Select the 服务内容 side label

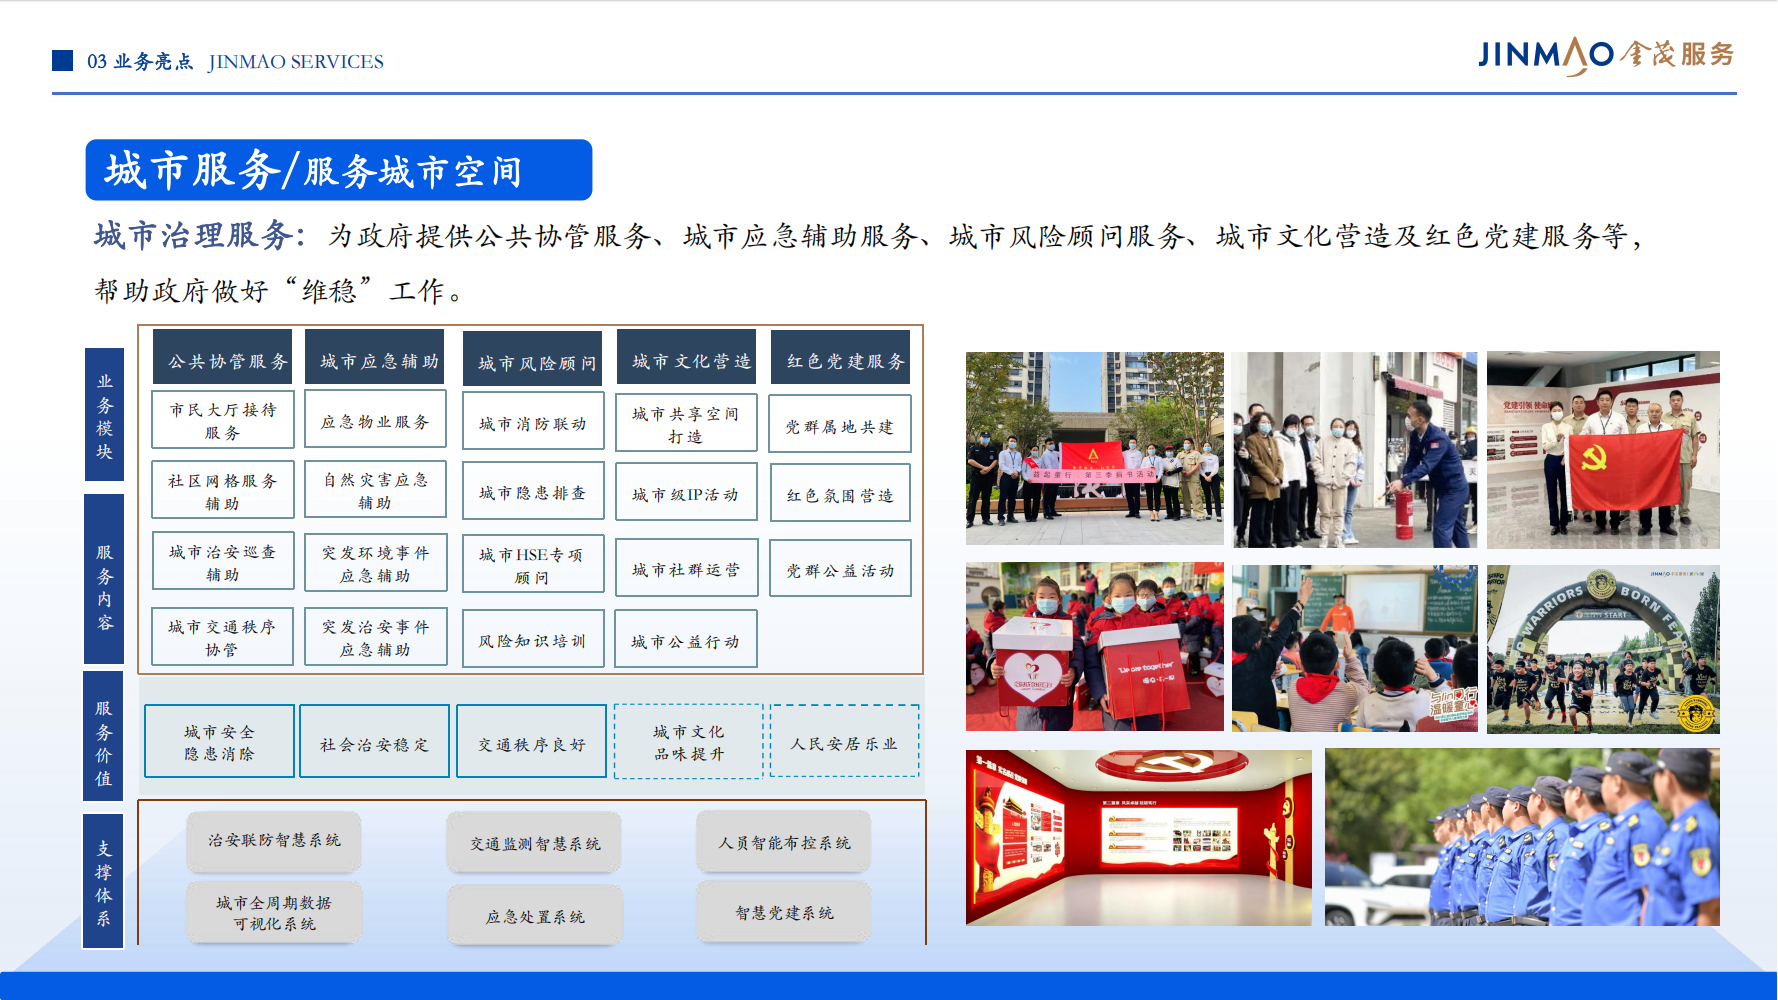(105, 579)
